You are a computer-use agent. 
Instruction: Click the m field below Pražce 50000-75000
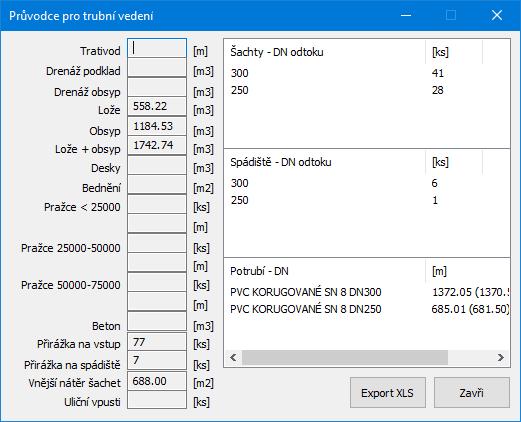click(157, 302)
